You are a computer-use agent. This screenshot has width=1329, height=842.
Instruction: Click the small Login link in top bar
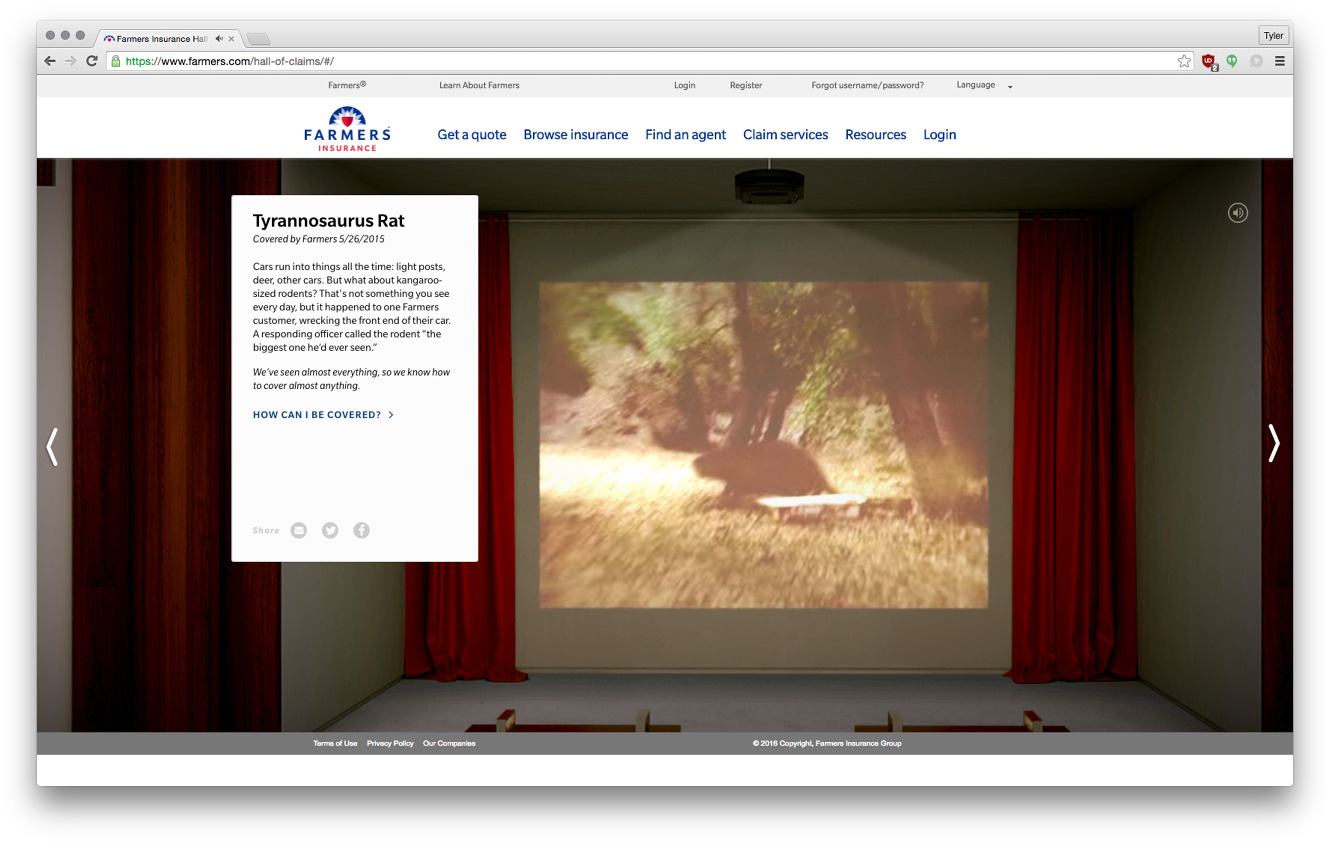point(685,85)
